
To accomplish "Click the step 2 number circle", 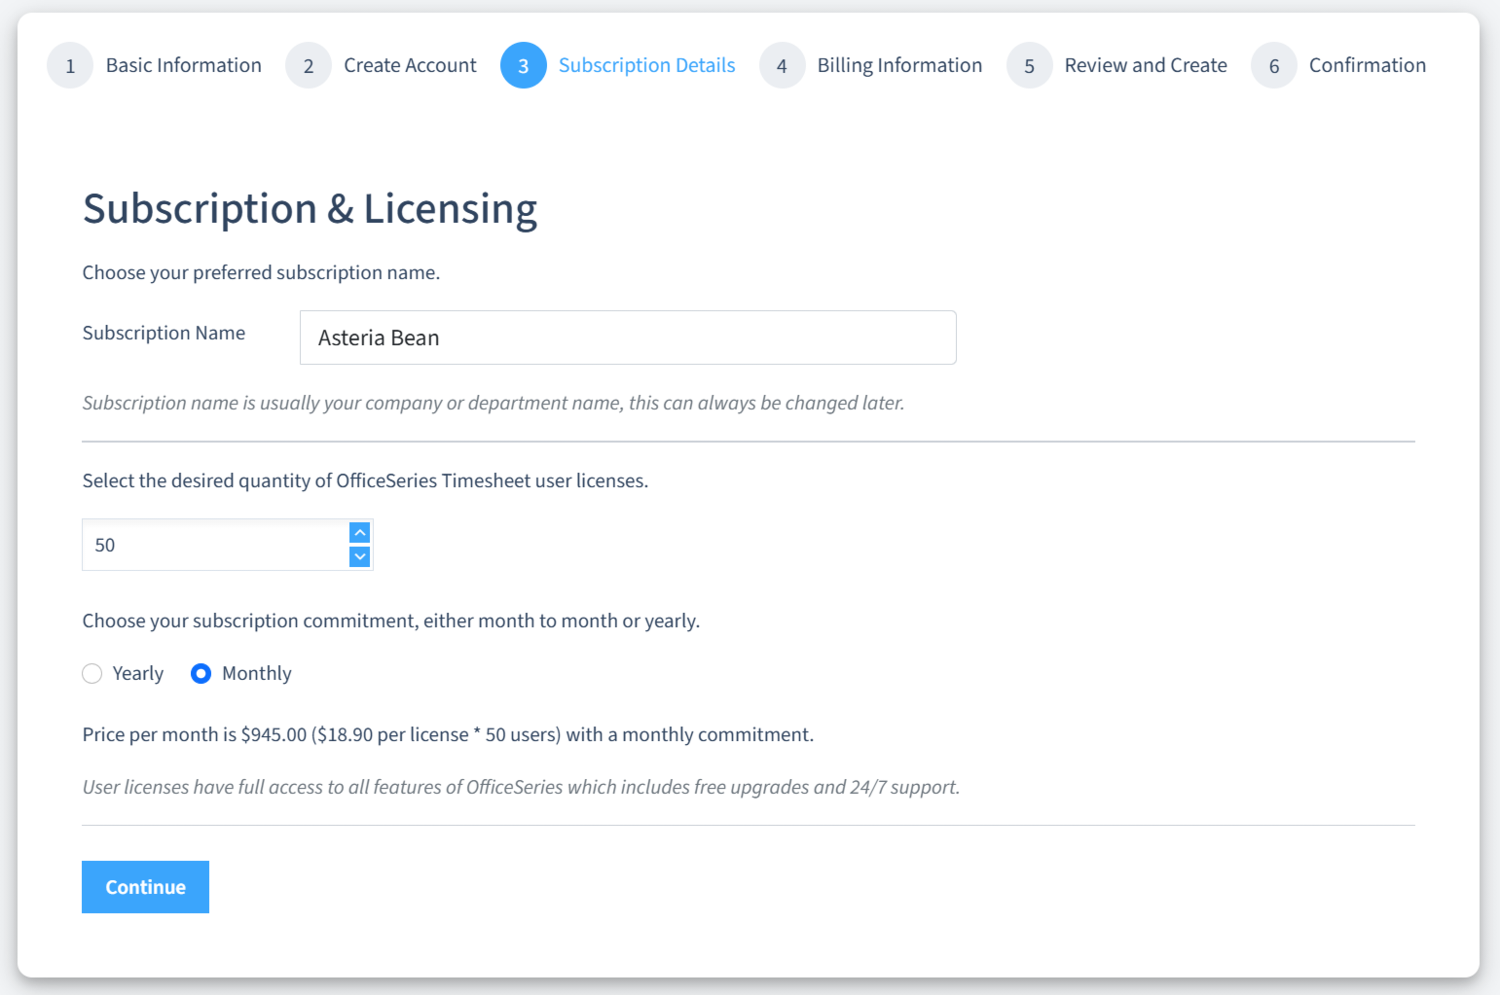I will (x=308, y=66).
